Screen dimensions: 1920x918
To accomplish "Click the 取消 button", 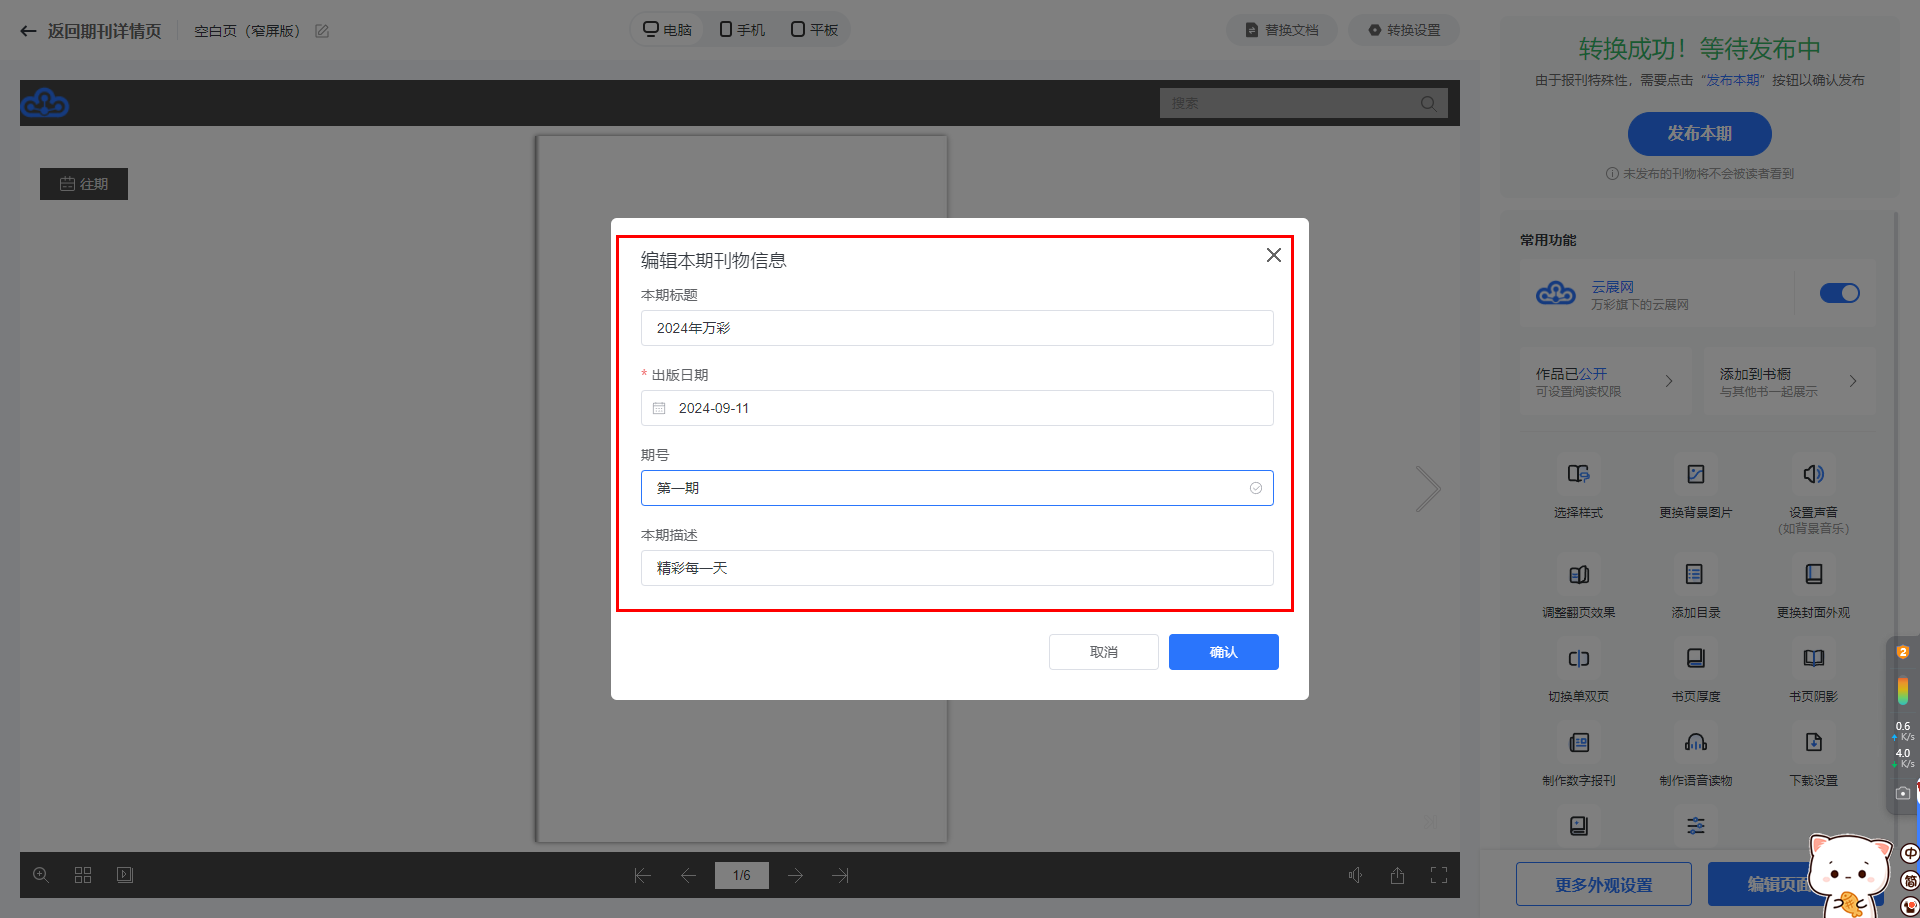I will (1103, 652).
